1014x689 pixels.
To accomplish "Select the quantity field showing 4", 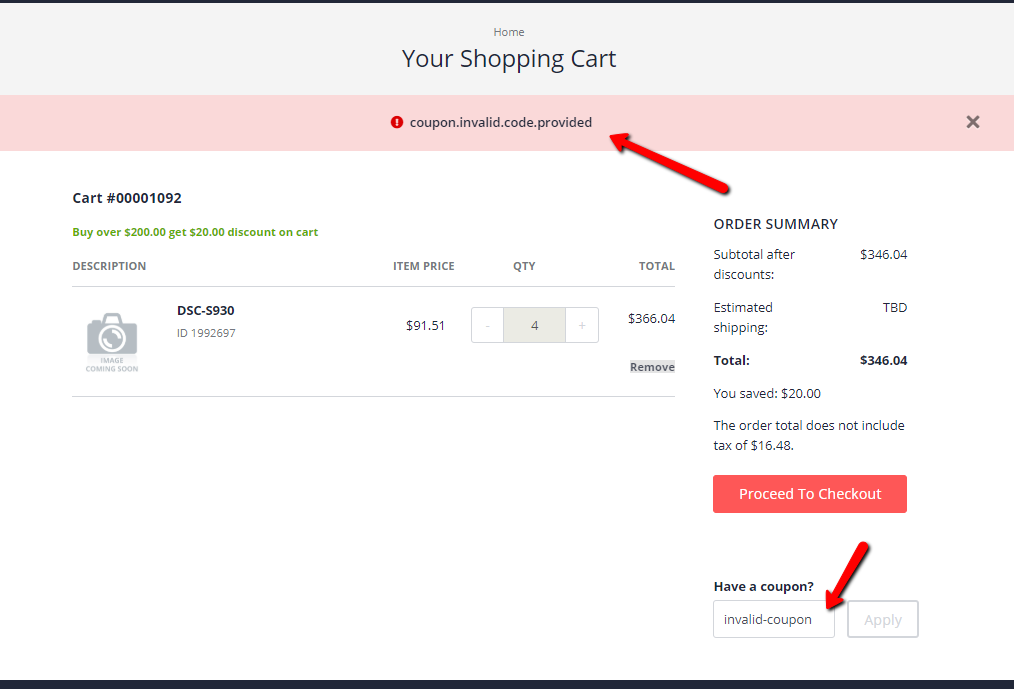I will [x=534, y=325].
